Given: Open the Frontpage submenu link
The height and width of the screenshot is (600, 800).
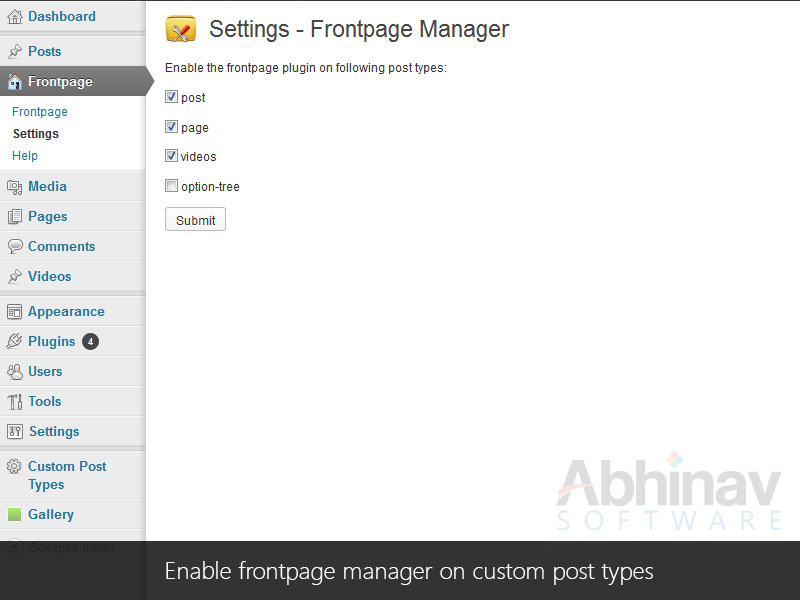Looking at the screenshot, I should click(x=40, y=112).
